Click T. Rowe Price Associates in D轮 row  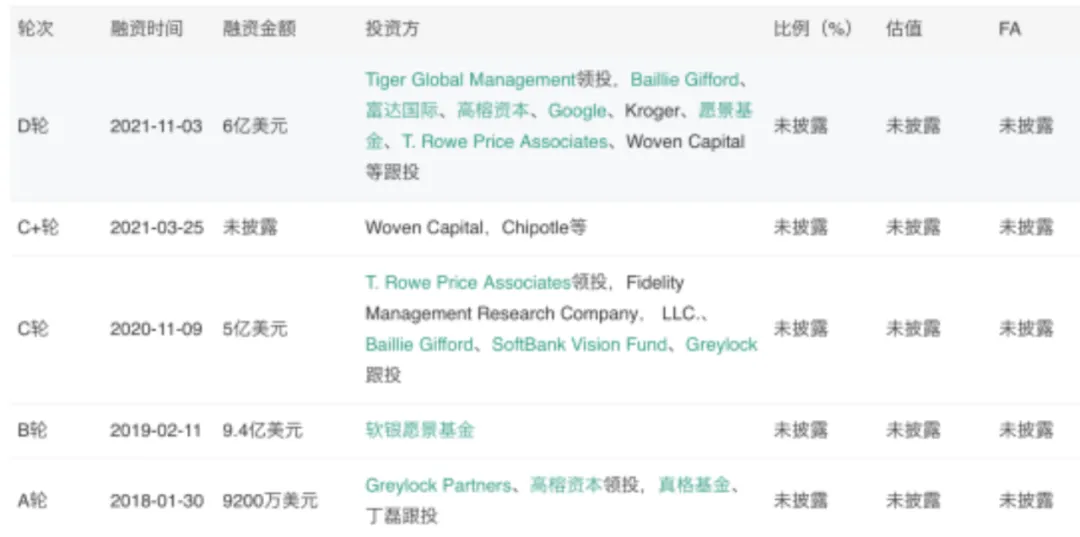(x=504, y=142)
